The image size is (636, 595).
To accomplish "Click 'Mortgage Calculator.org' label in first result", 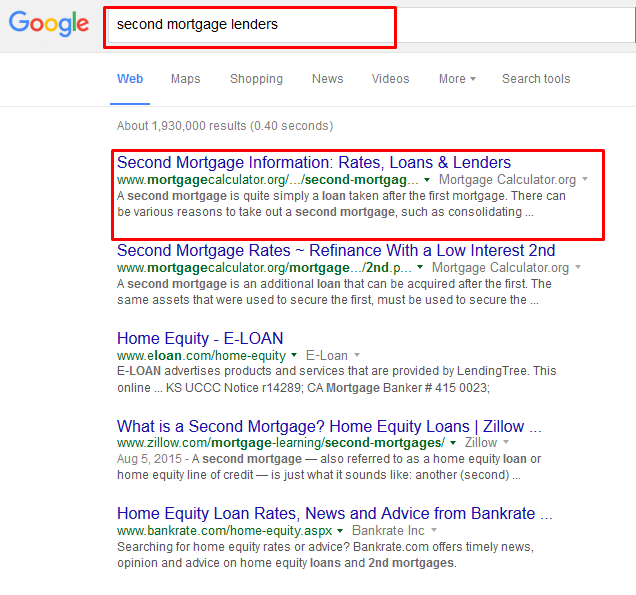I will (507, 179).
